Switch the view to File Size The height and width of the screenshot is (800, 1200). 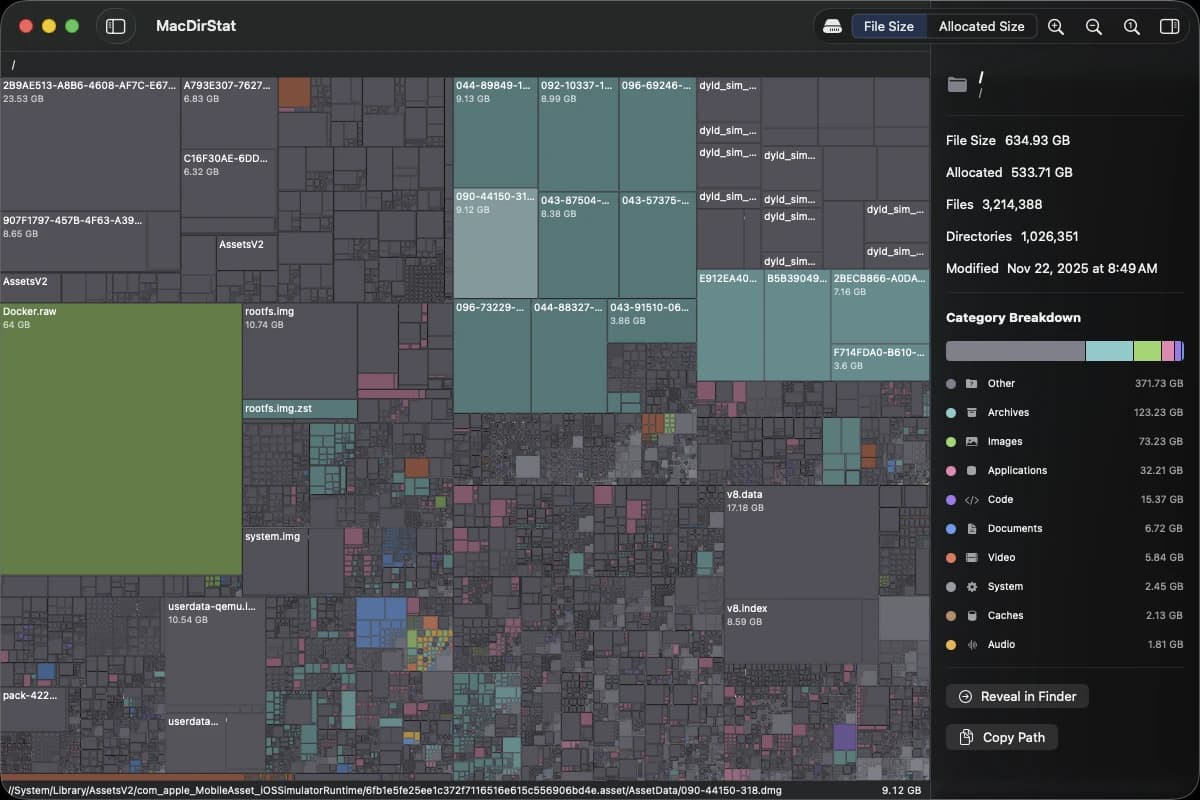(888, 27)
